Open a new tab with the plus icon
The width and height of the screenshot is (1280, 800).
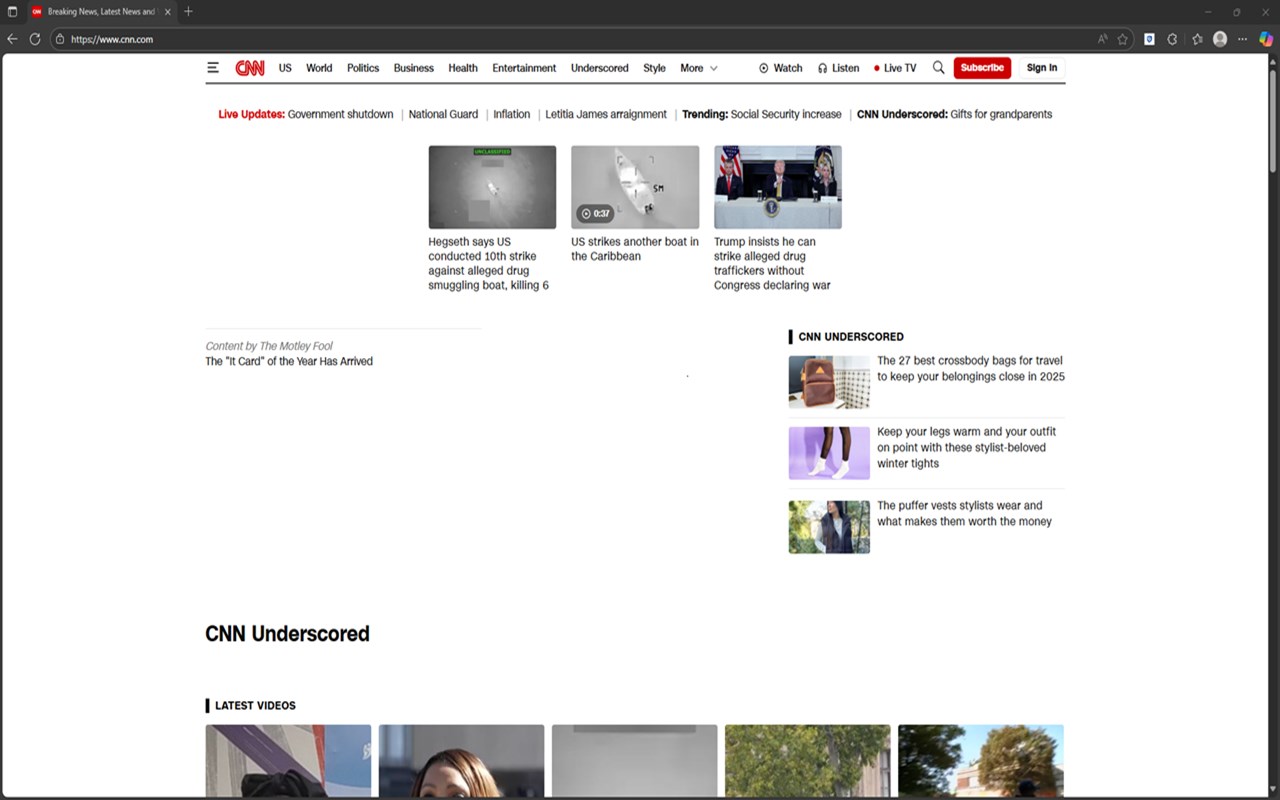pyautogui.click(x=188, y=12)
